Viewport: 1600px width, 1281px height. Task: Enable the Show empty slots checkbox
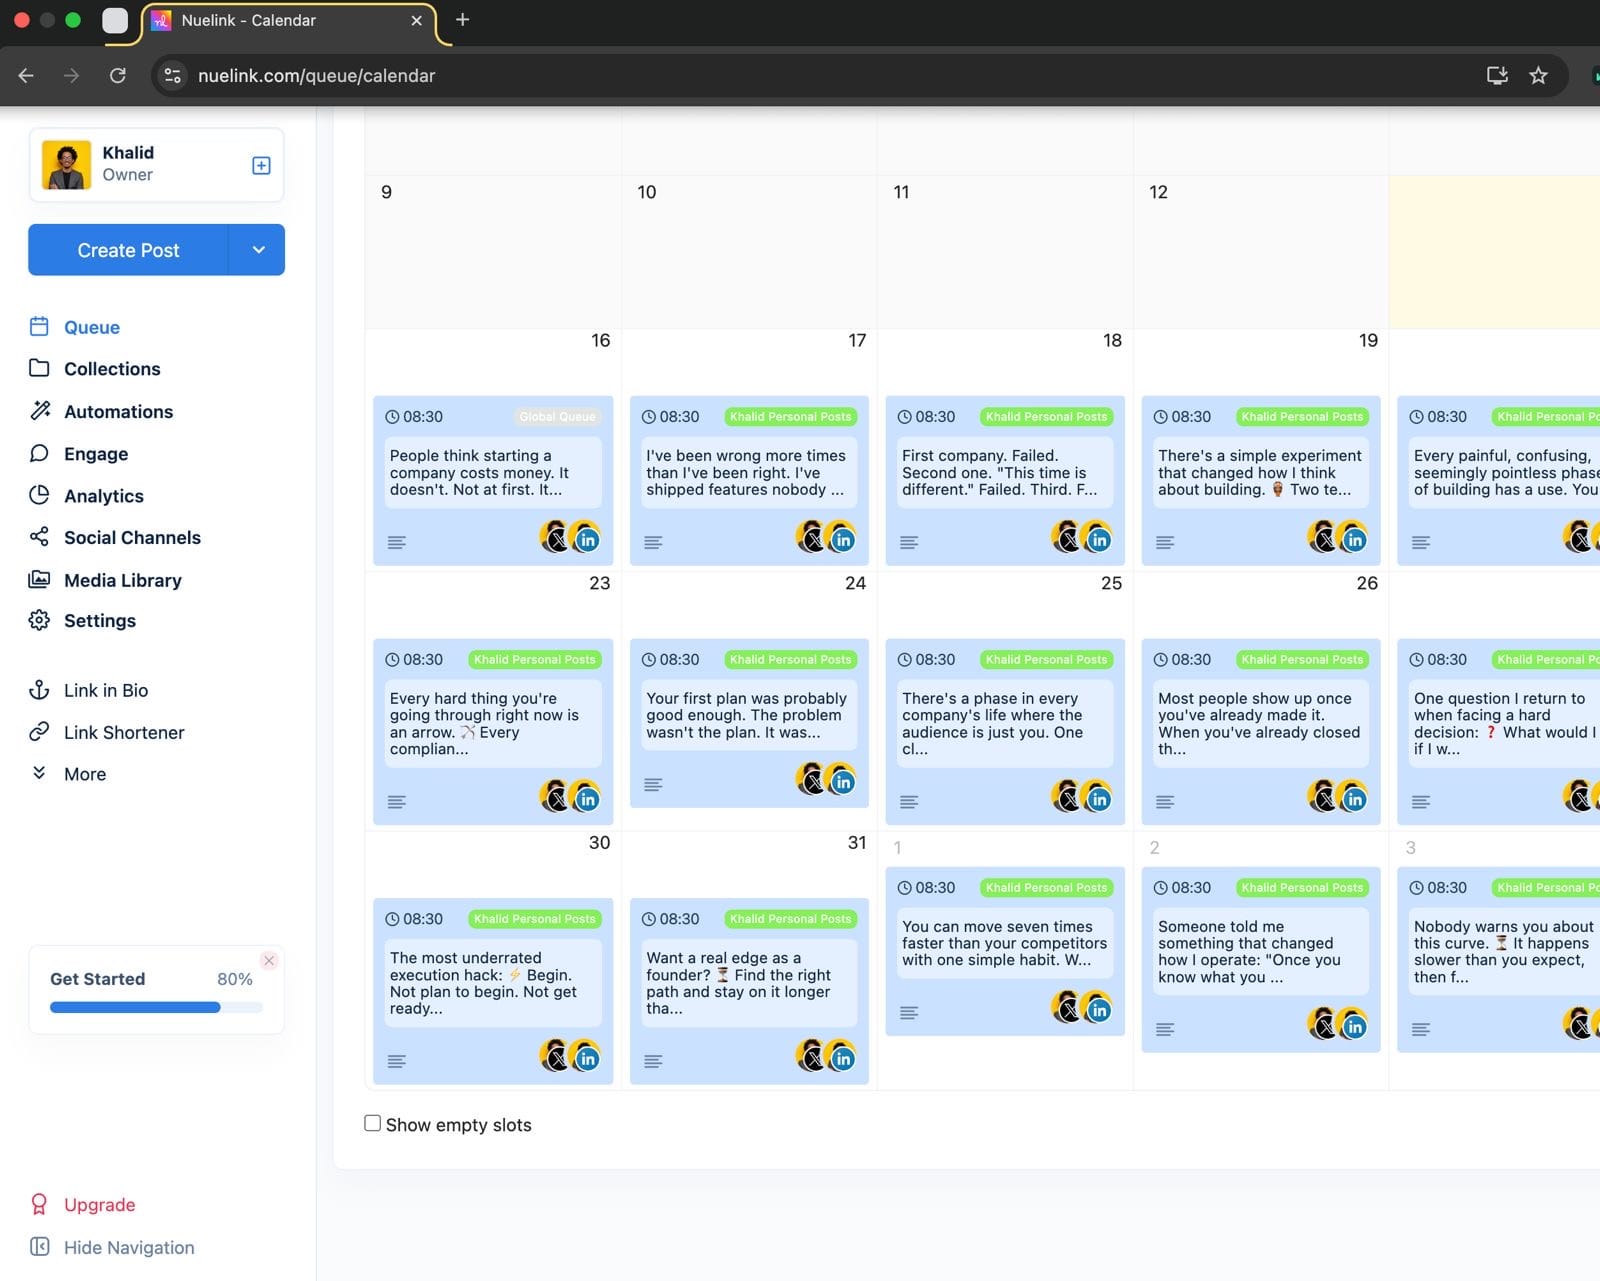click(x=373, y=1123)
